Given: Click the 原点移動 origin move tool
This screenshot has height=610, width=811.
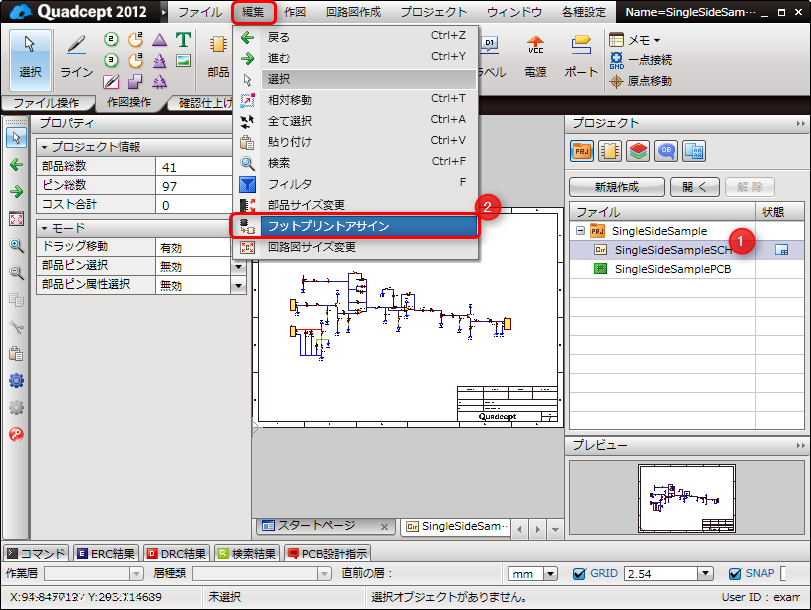Looking at the screenshot, I should point(641,81).
